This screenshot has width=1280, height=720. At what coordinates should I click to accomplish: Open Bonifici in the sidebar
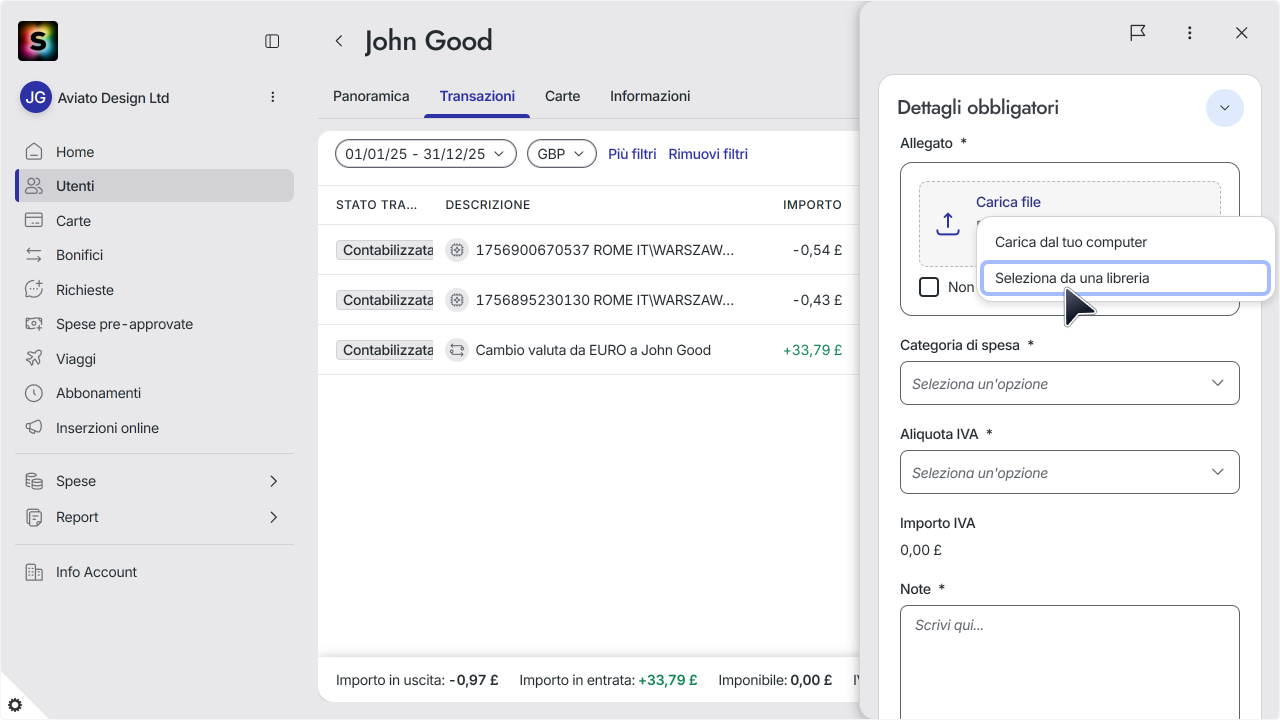point(154,255)
